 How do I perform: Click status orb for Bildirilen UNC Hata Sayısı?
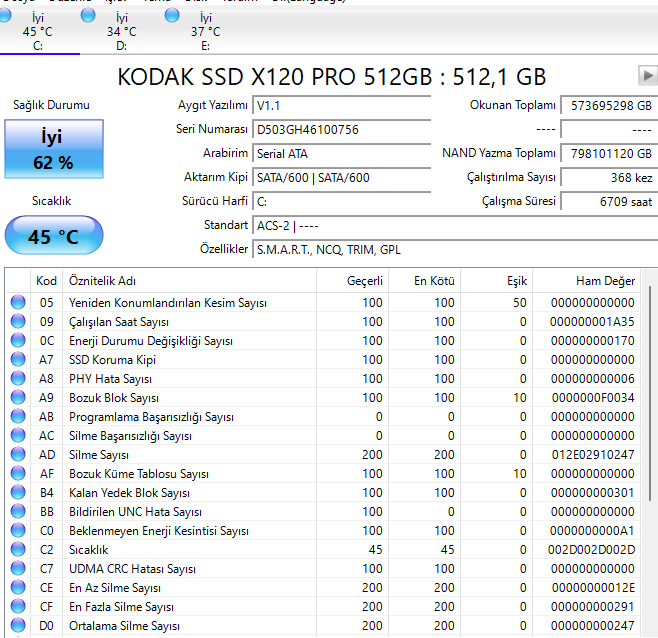[18, 511]
